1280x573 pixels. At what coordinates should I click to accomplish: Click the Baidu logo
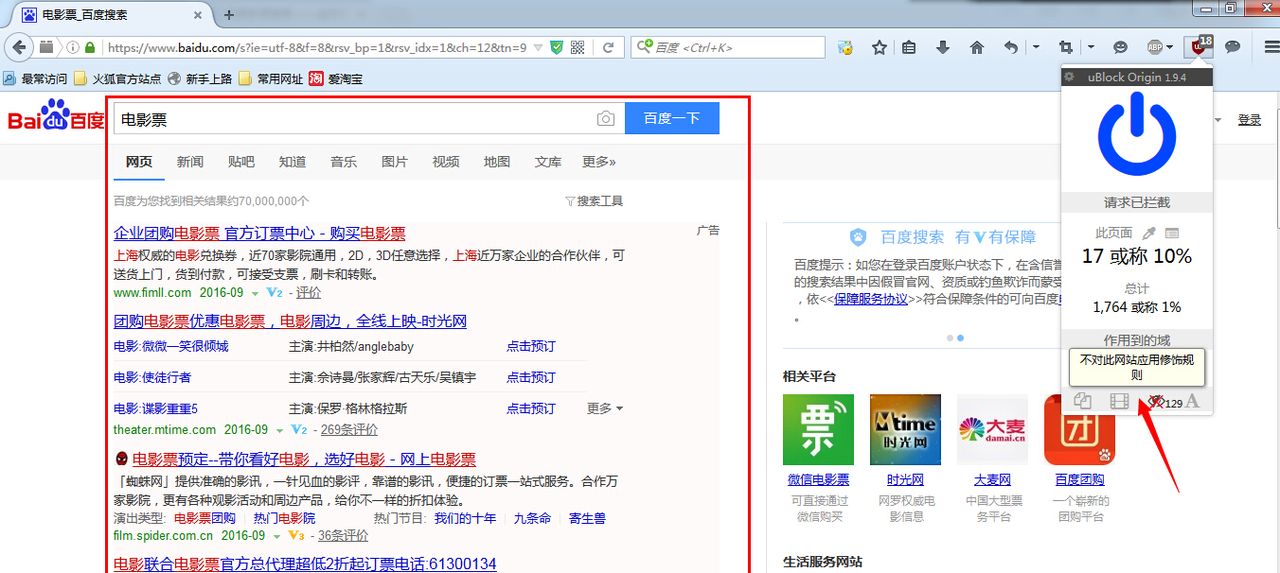(56, 117)
